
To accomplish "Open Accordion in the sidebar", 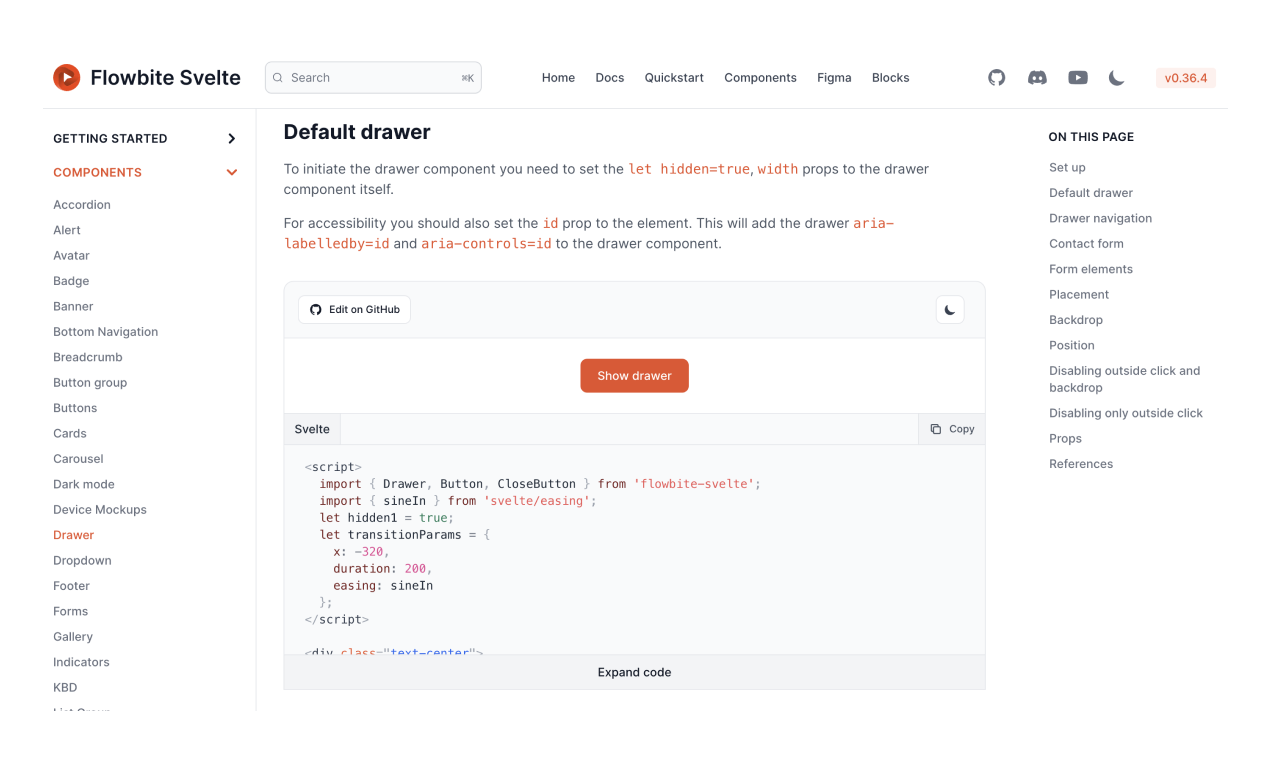I will pyautogui.click(x=82, y=205).
